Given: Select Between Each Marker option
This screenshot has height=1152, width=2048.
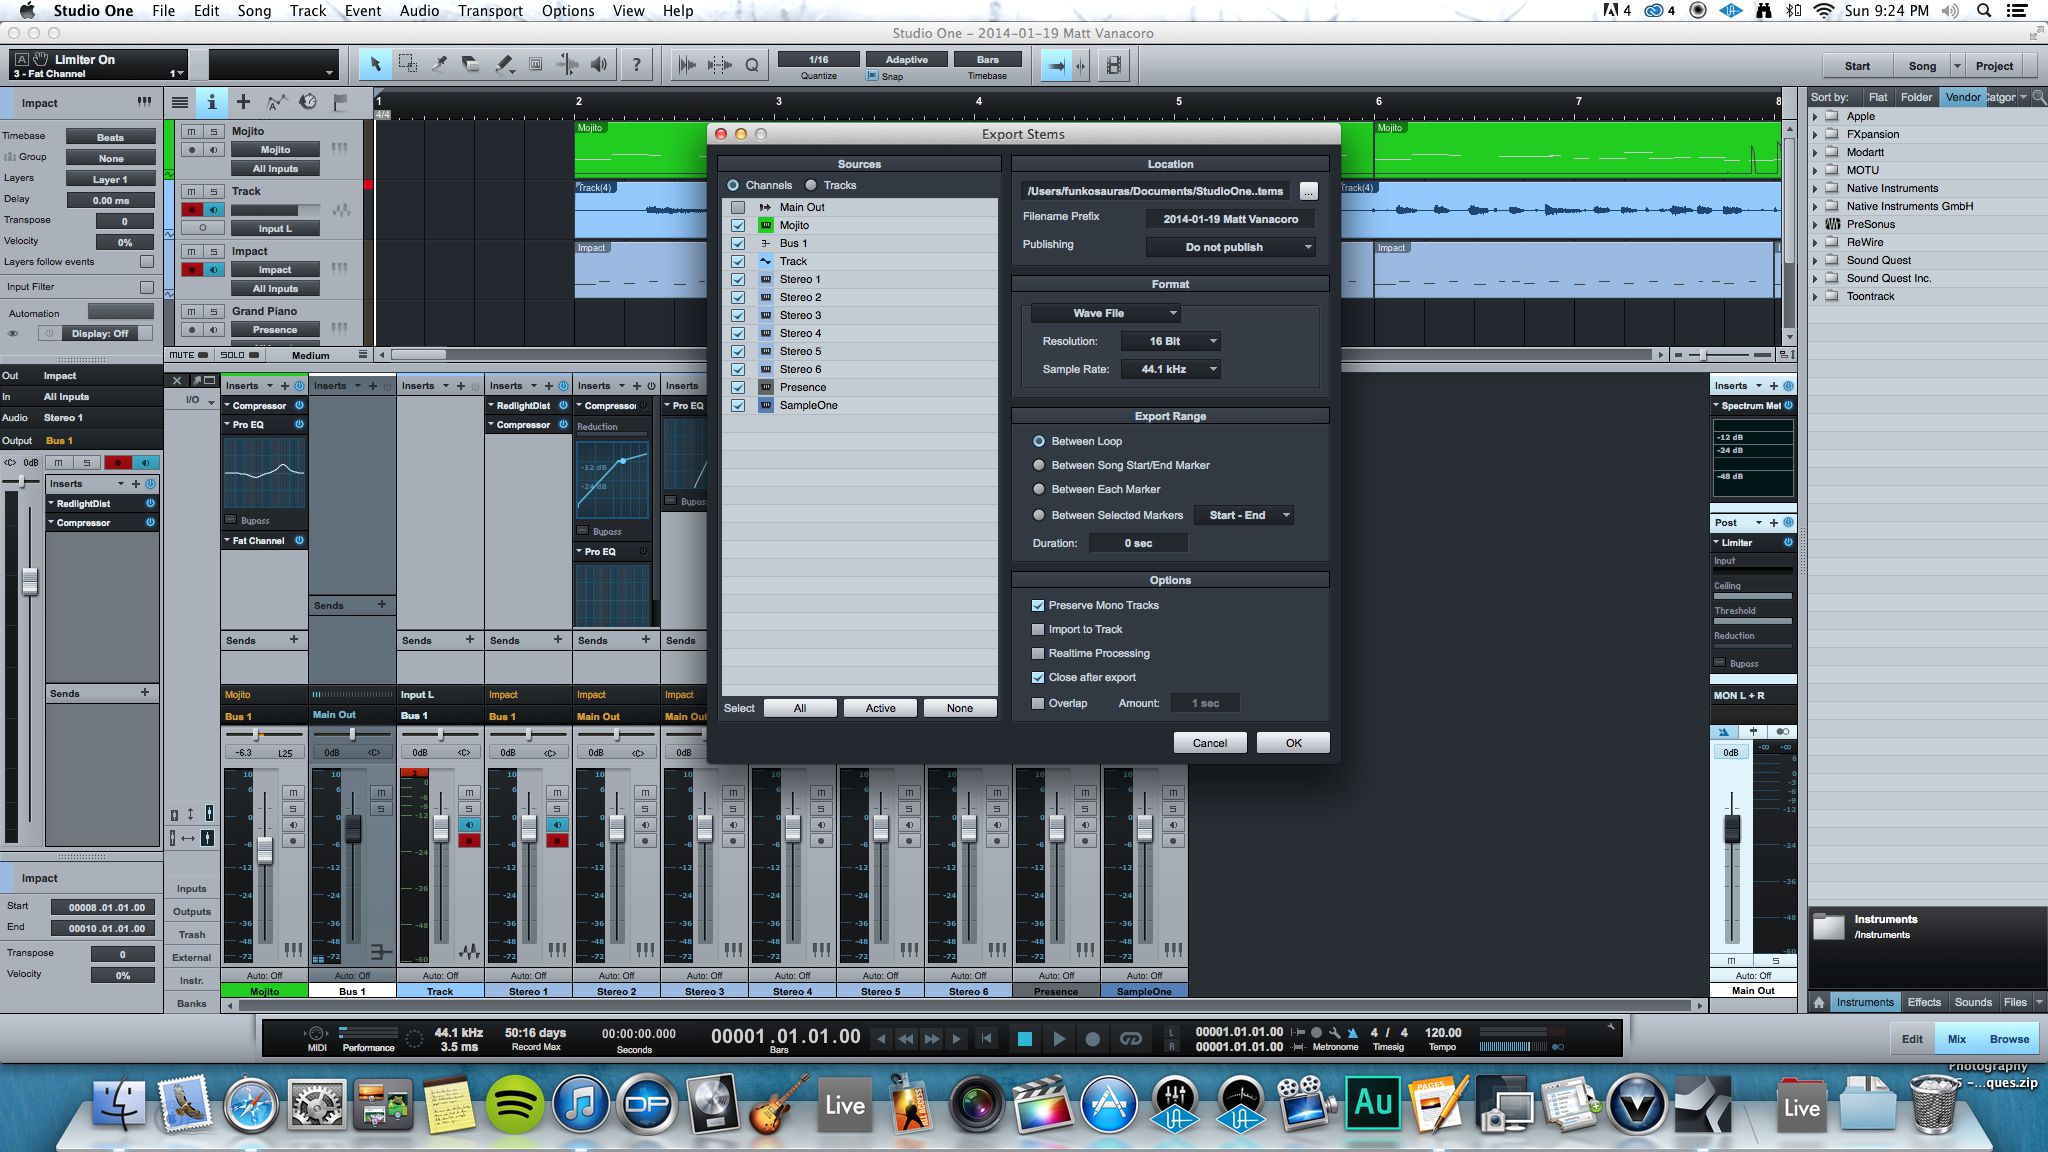Looking at the screenshot, I should pos(1039,489).
